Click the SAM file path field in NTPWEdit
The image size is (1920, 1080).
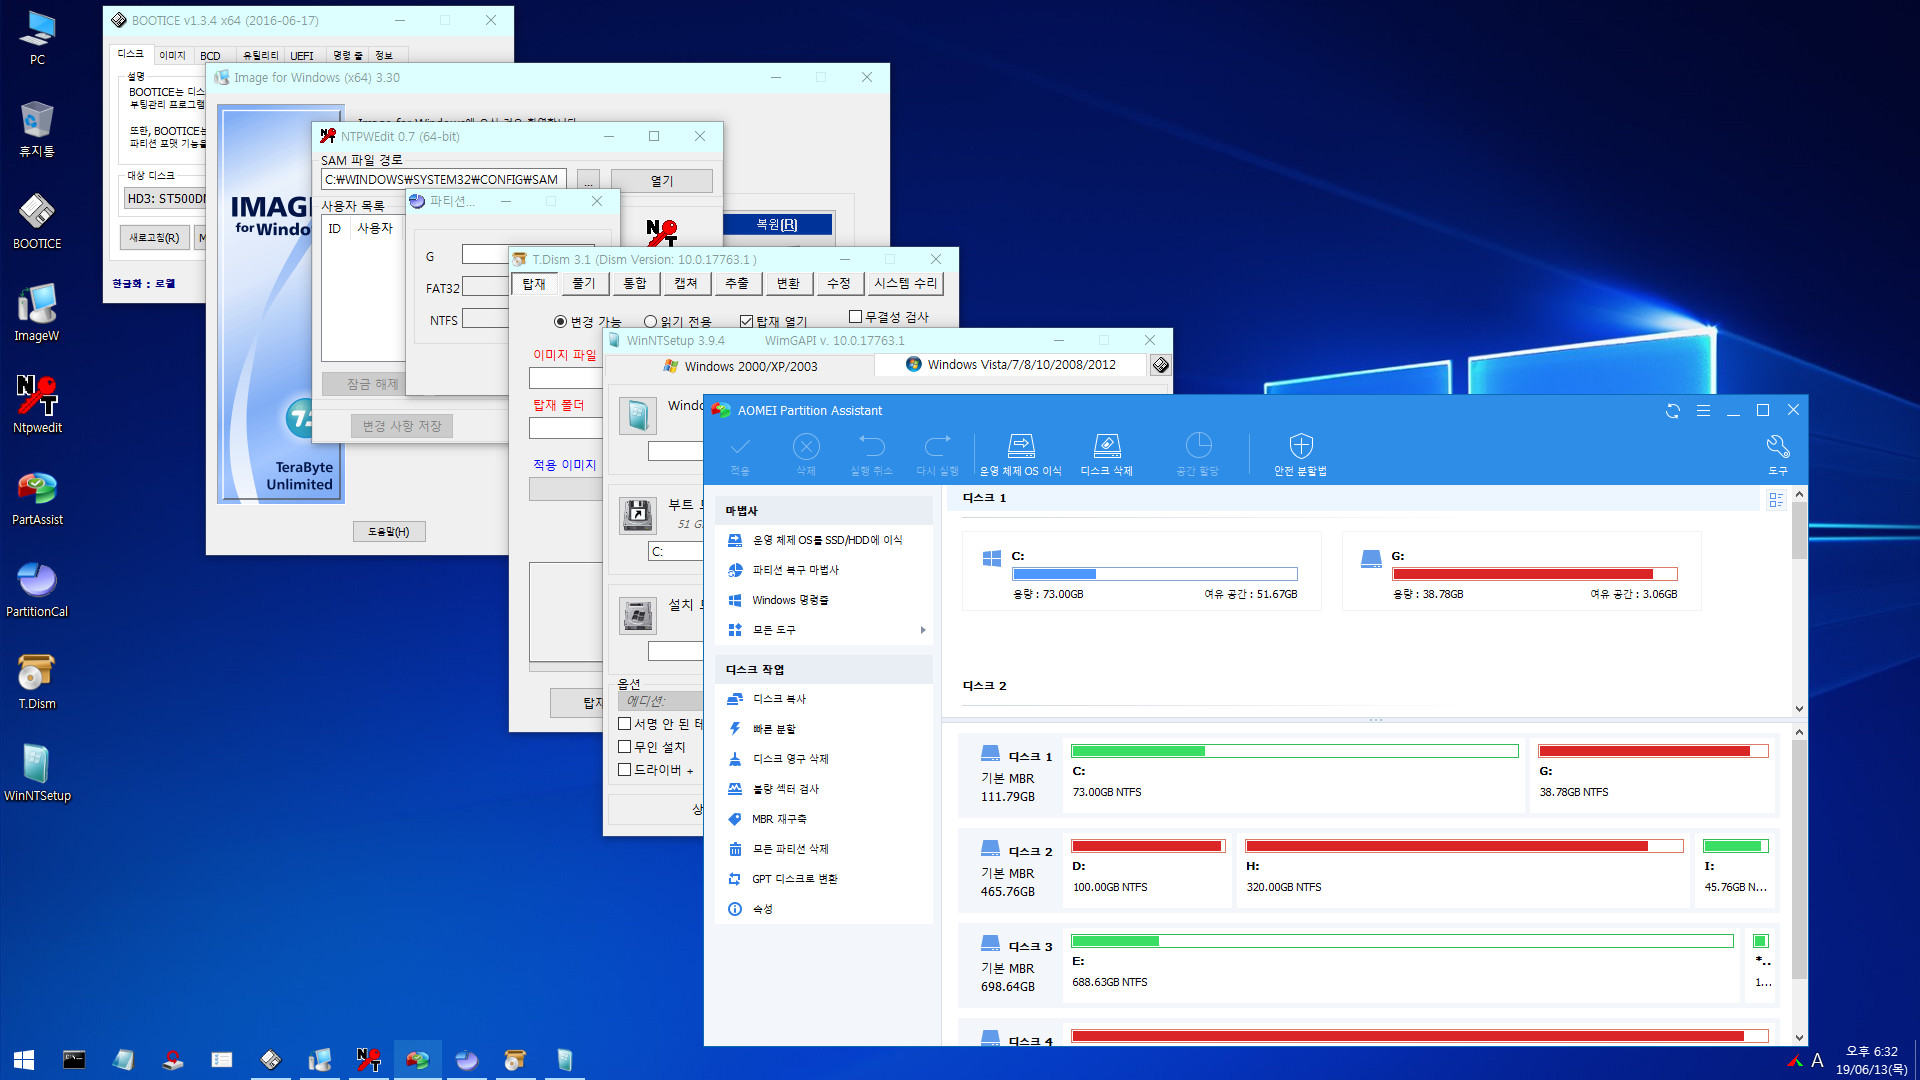coord(444,180)
